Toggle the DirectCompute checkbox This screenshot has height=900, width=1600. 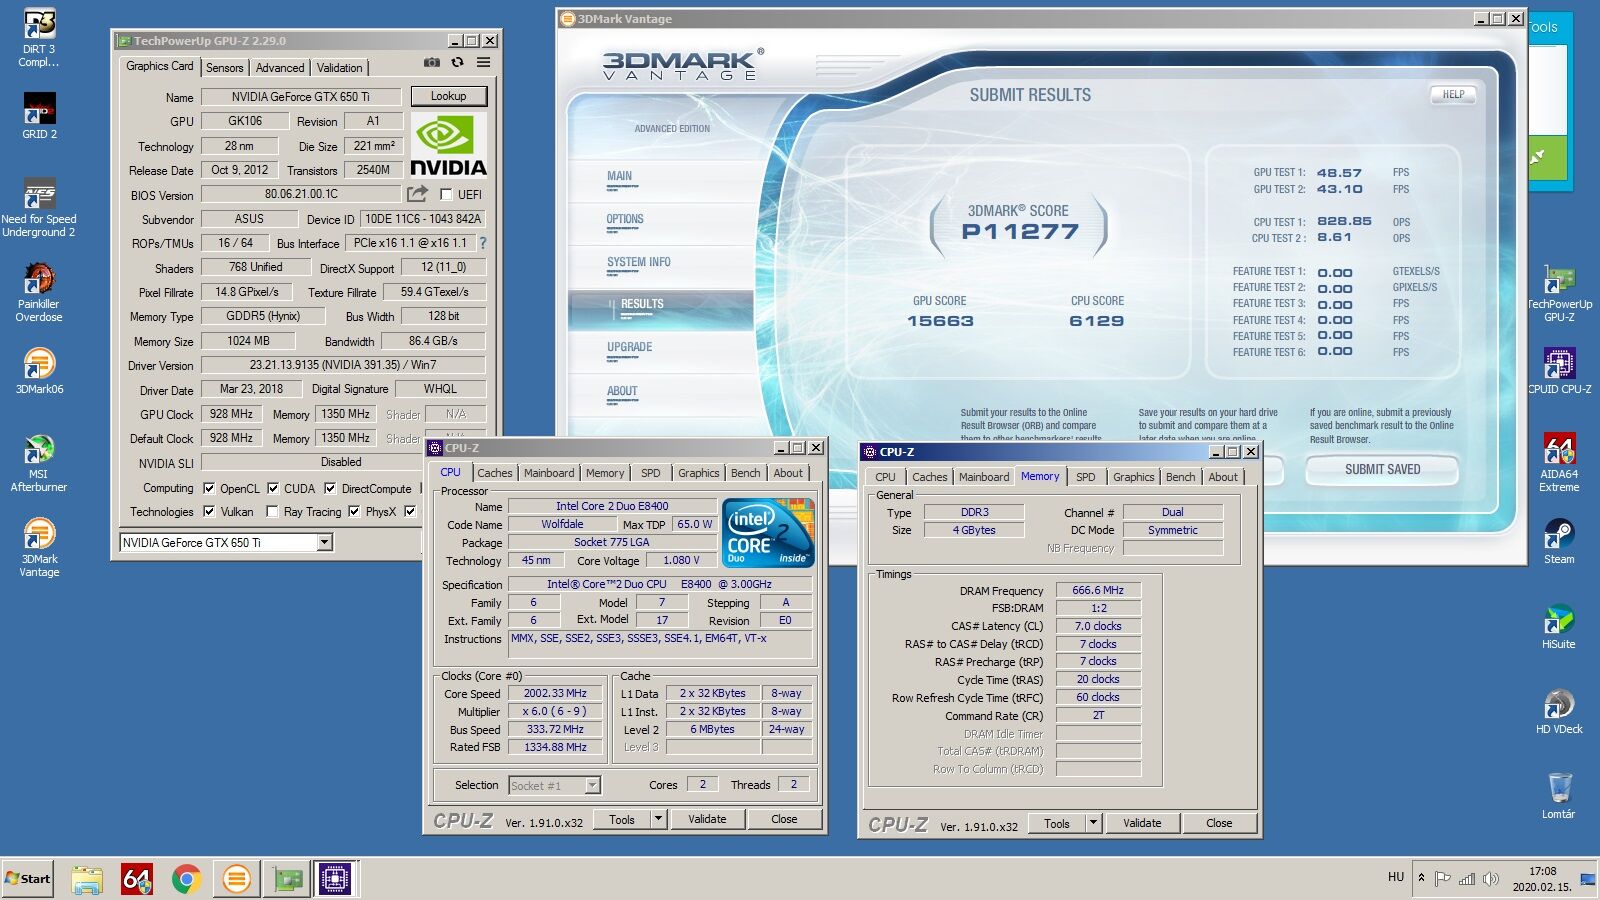pyautogui.click(x=330, y=489)
